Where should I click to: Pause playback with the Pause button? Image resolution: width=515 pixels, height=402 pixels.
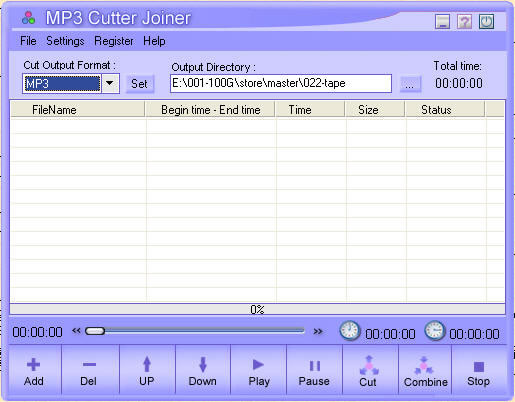click(314, 371)
